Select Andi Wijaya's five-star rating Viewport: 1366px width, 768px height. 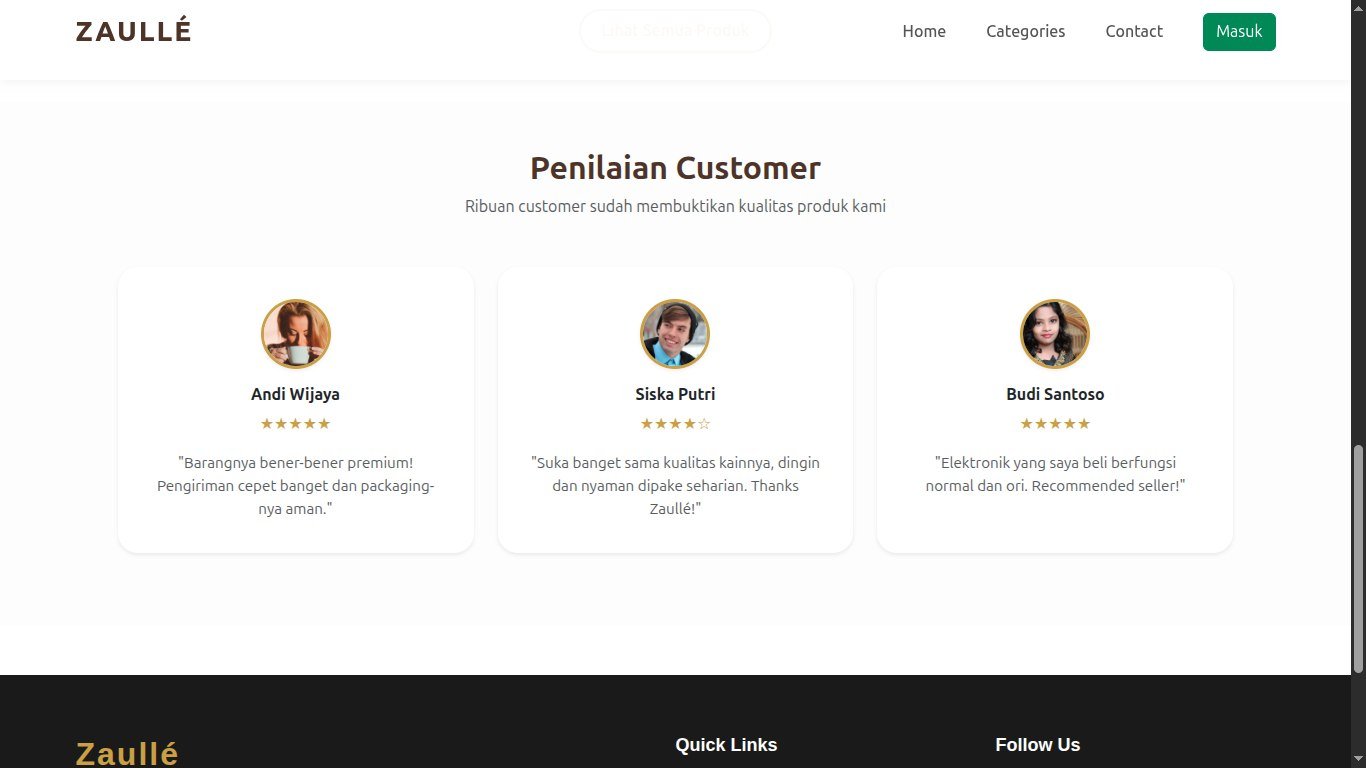point(296,424)
